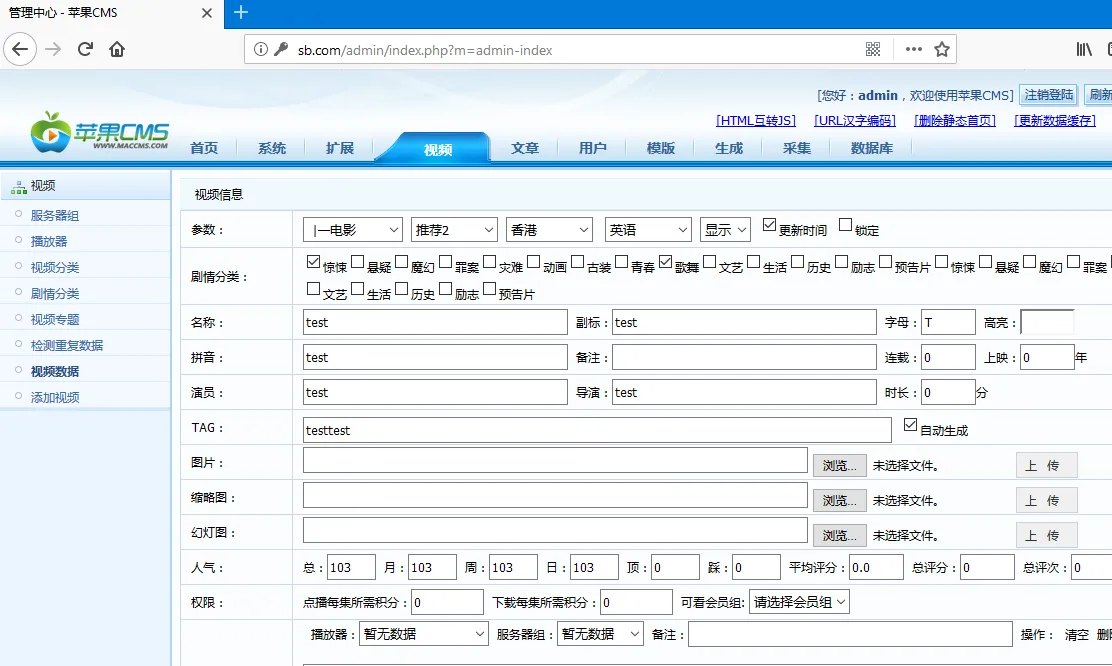Open the 请选择会员组 dropdown
1112x666 pixels.
[799, 602]
